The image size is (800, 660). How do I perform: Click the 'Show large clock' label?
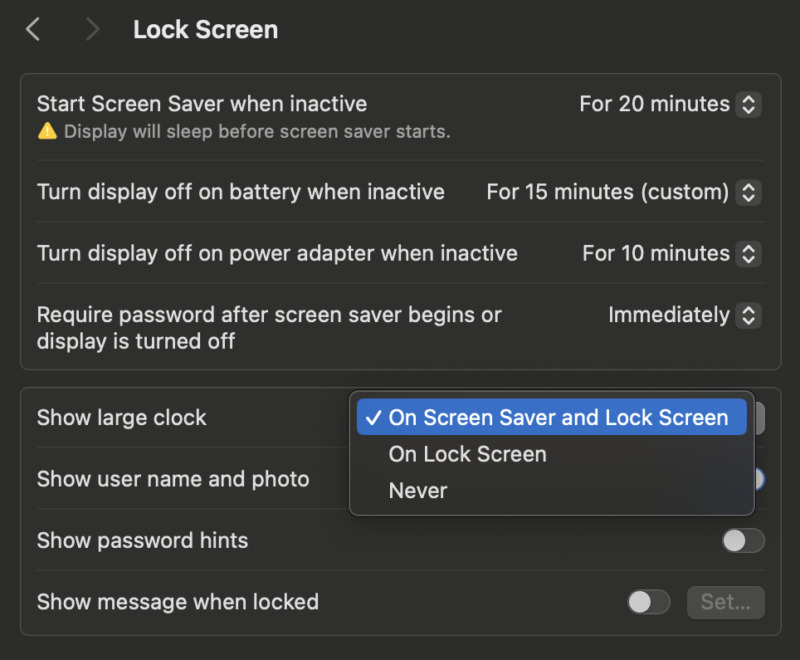click(x=121, y=418)
